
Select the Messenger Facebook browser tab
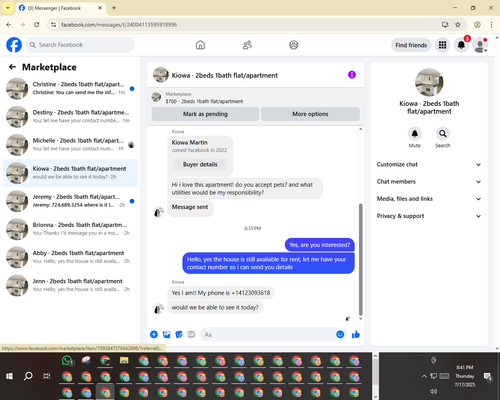pos(60,8)
